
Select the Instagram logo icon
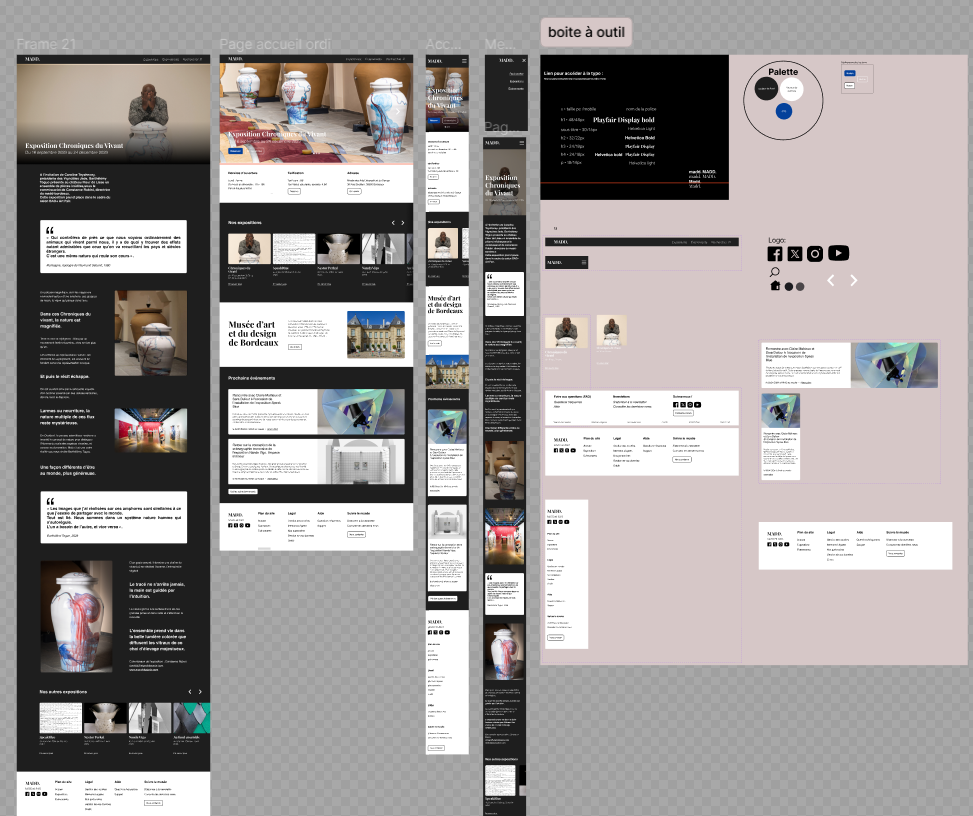pos(815,254)
